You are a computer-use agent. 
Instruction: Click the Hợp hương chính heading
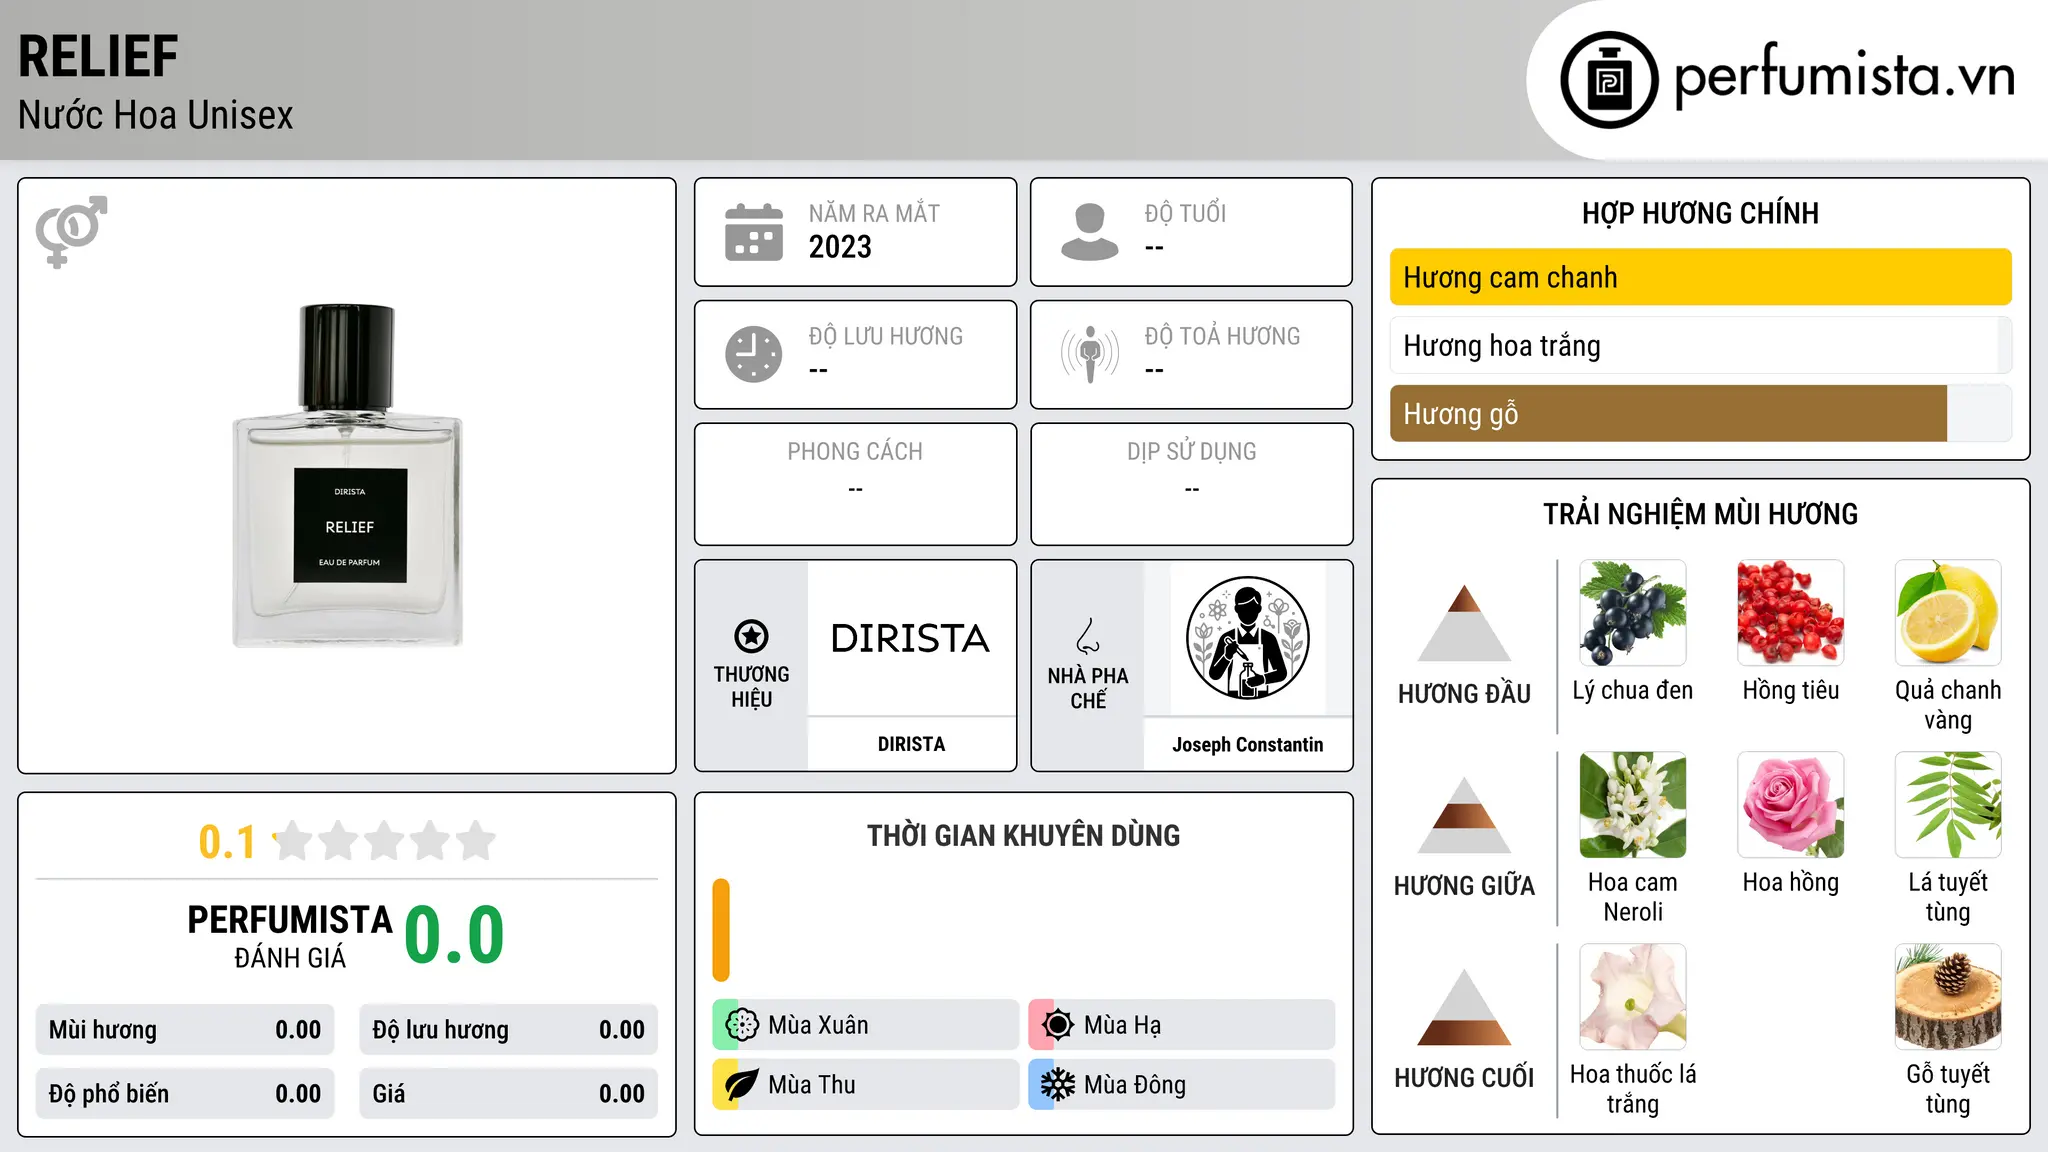pos(1700,213)
